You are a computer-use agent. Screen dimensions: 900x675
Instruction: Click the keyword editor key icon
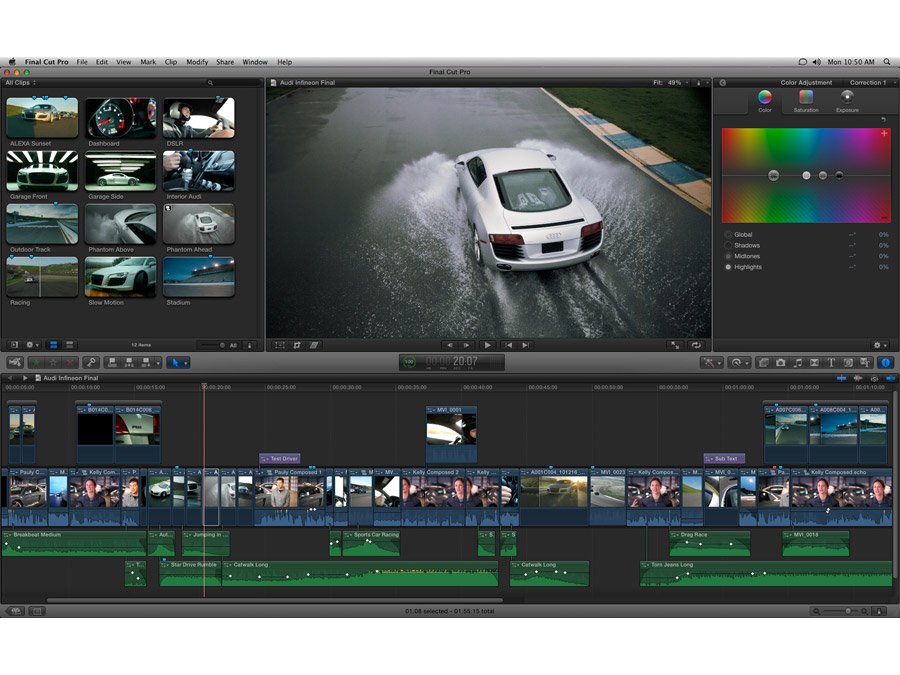coord(90,363)
